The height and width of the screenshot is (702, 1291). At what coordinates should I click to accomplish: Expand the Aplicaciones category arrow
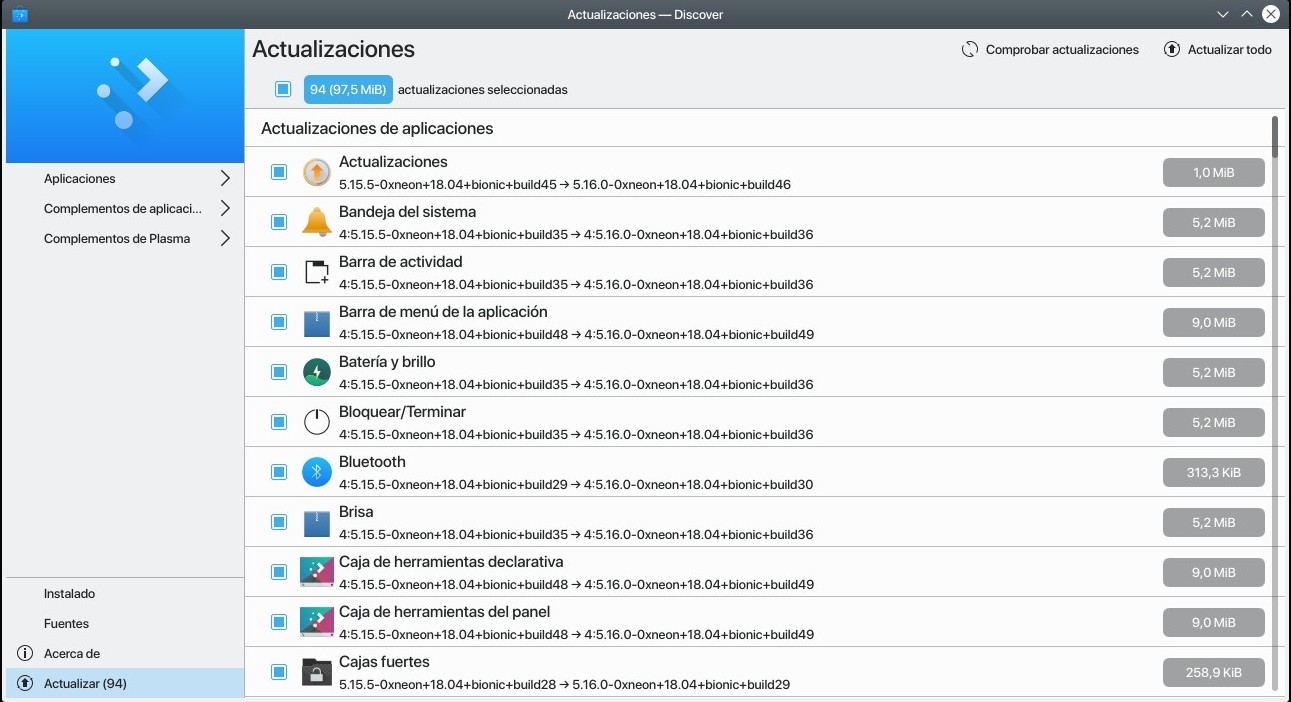click(x=225, y=178)
